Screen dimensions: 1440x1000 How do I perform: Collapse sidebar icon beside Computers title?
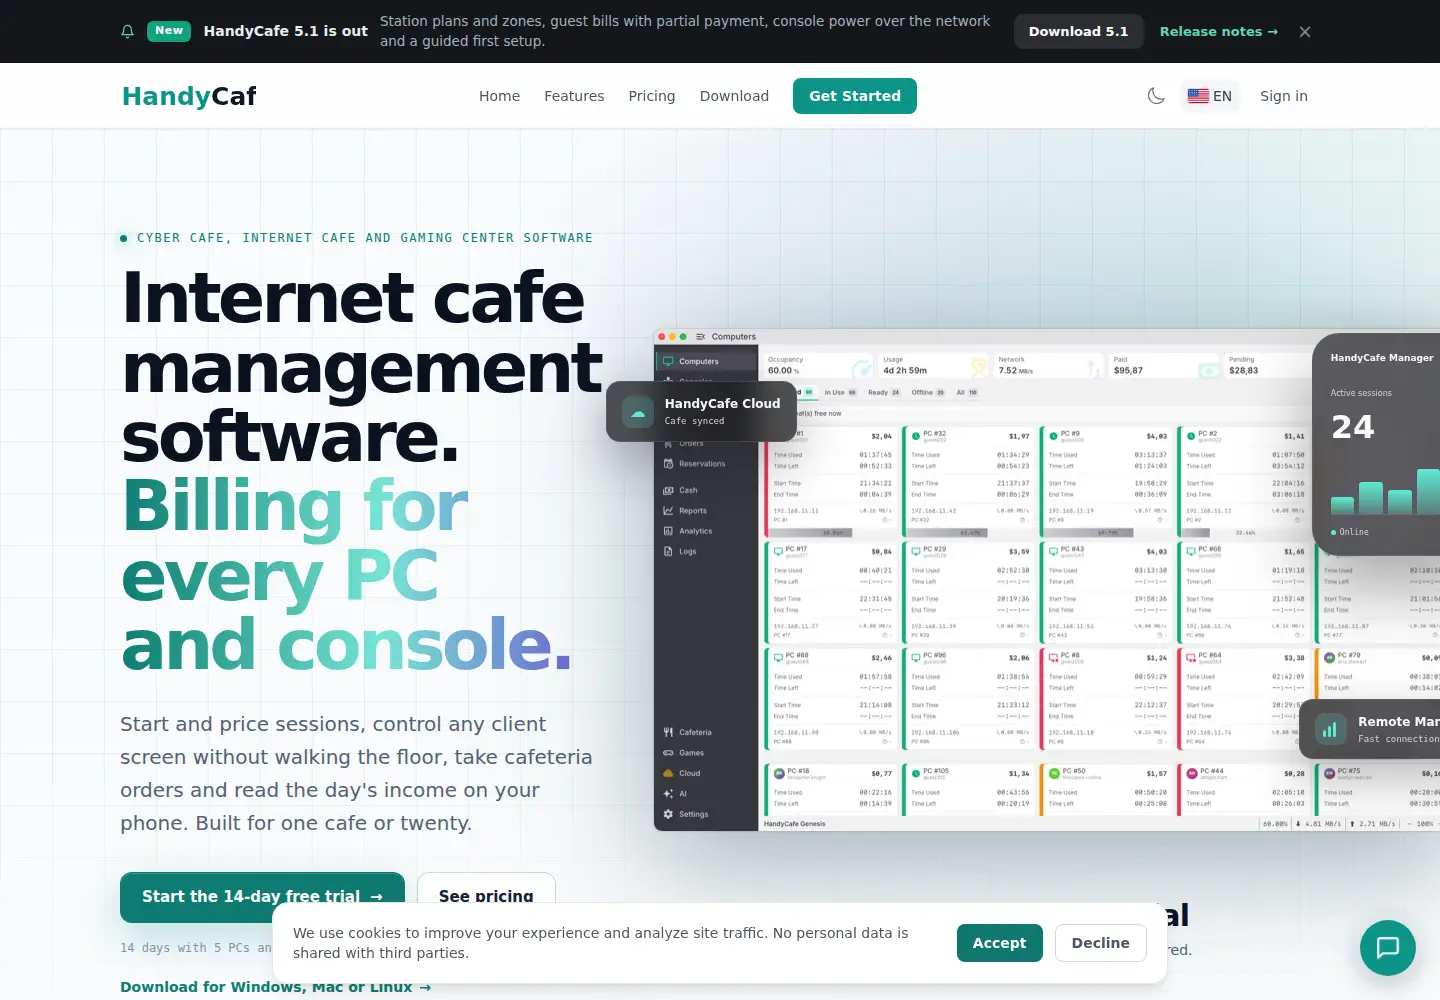701,337
